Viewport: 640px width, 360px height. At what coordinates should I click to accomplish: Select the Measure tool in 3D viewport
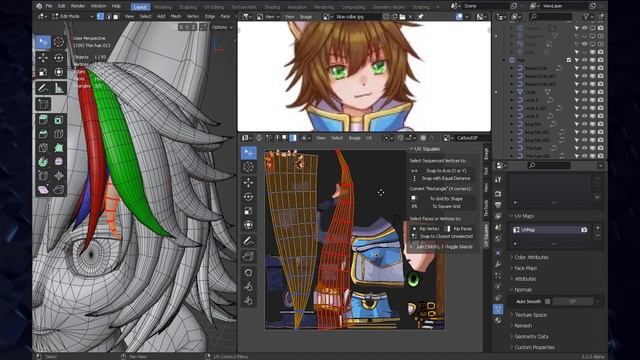(59, 88)
